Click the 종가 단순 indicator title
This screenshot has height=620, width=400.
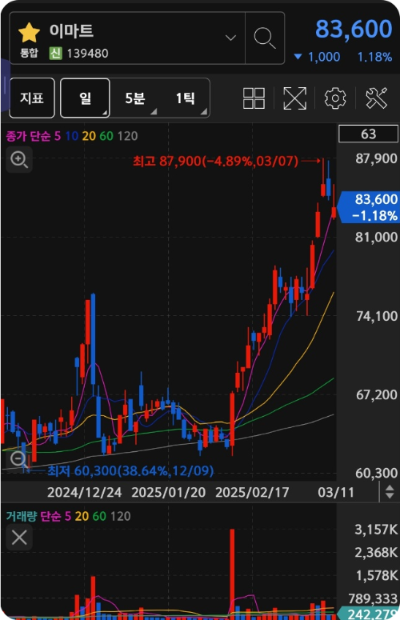(x=28, y=136)
